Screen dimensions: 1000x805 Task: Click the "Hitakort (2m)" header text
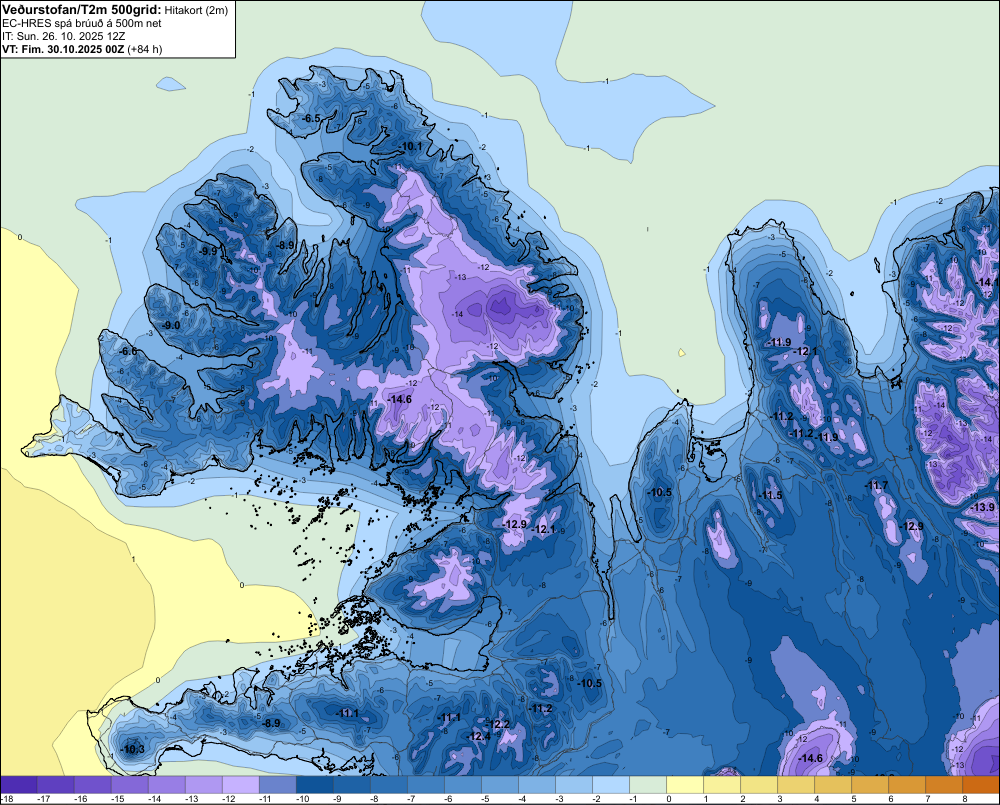coord(196,10)
